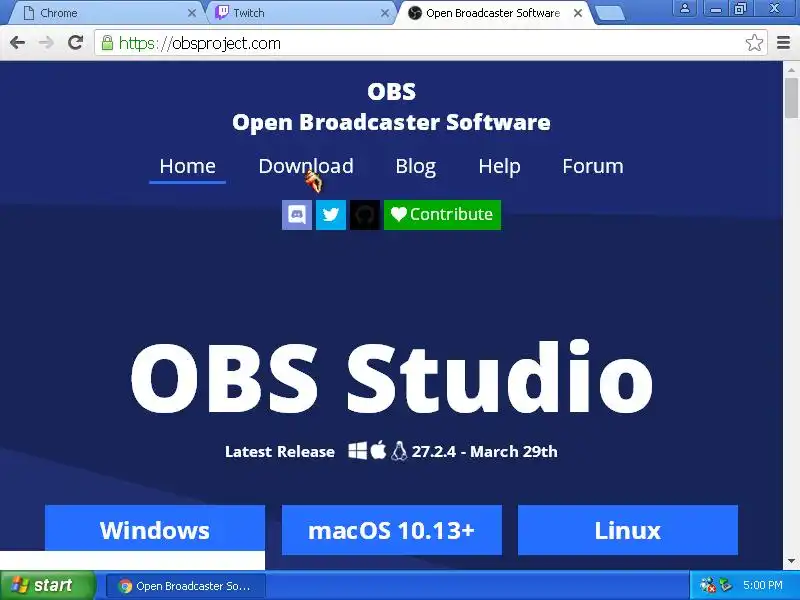Click the green Contribute button
The width and height of the screenshot is (800, 600).
pos(442,215)
